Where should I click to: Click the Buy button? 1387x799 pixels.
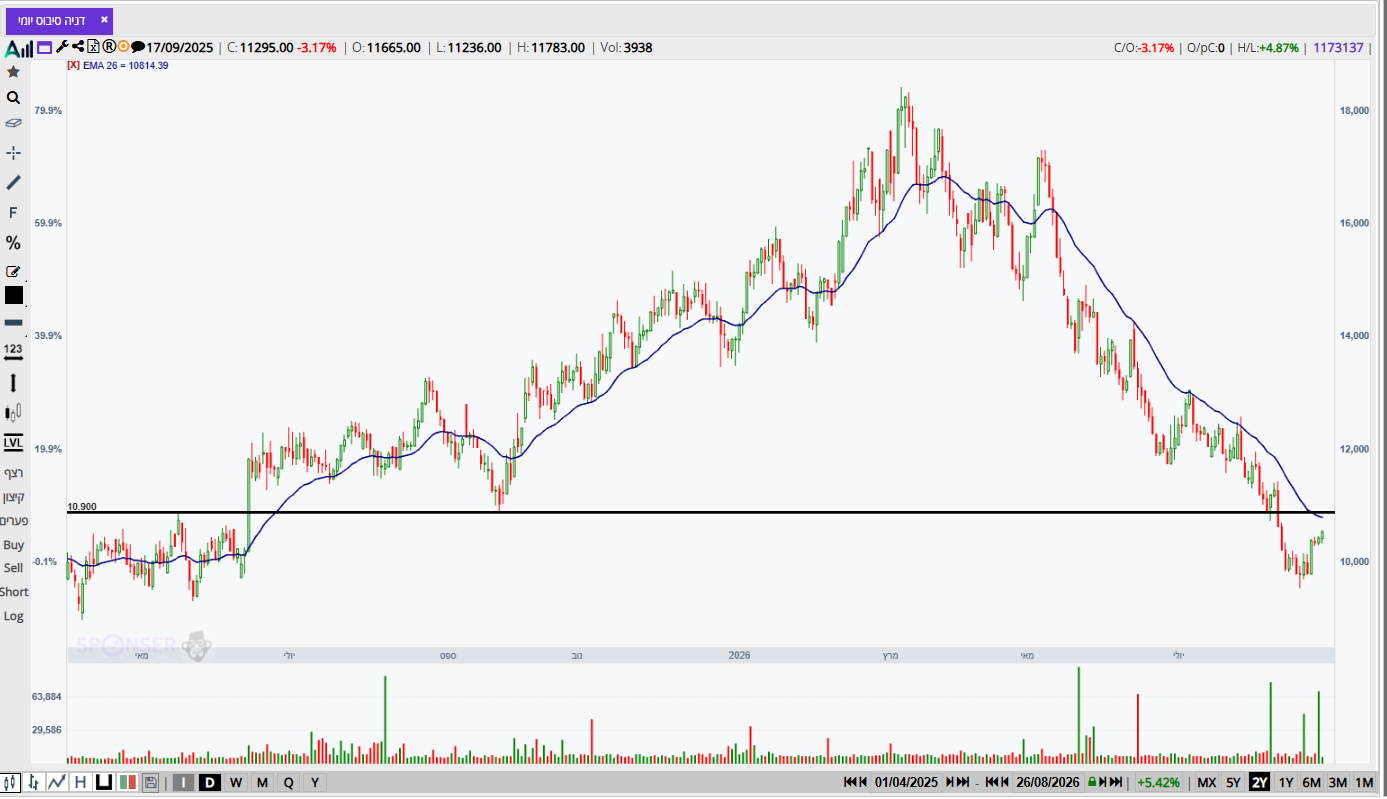pos(13,545)
